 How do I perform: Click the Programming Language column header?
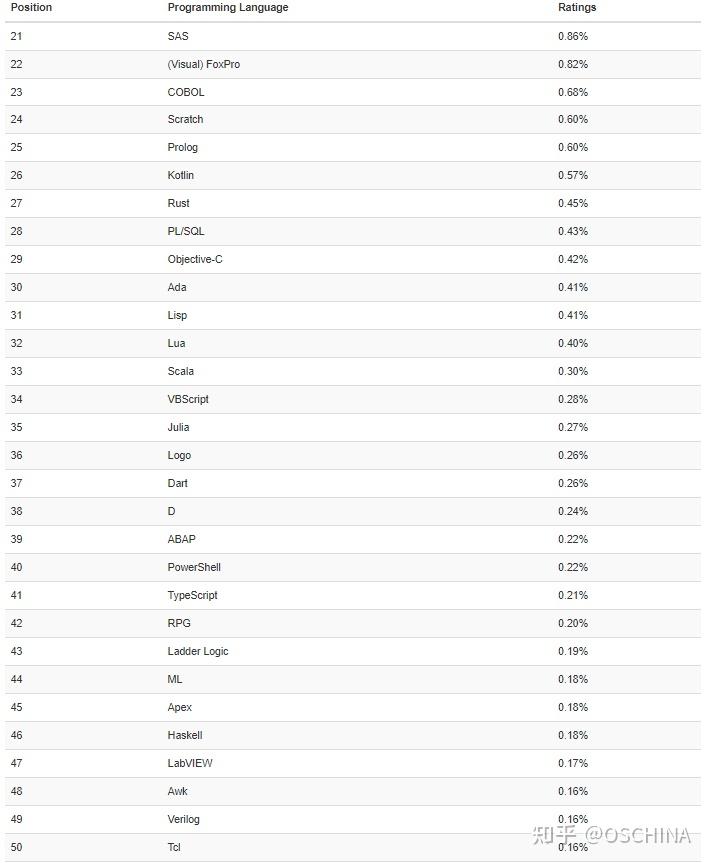[228, 7]
